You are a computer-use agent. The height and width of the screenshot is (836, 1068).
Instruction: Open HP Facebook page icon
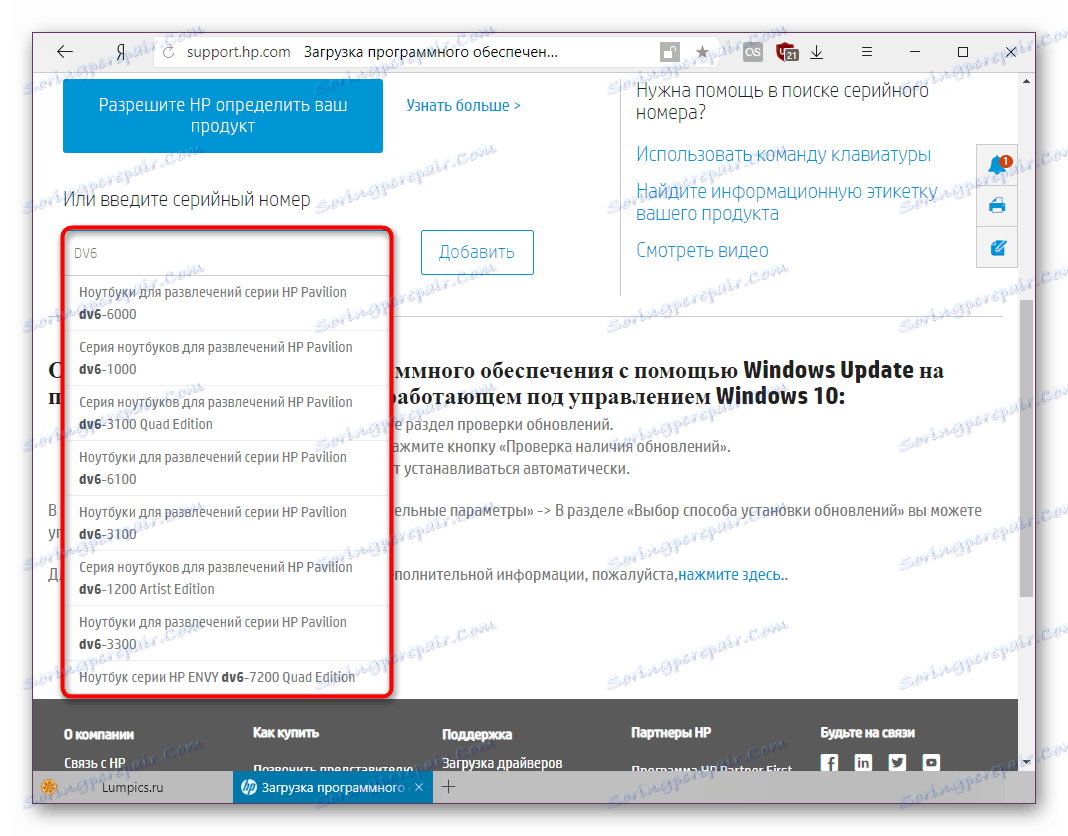[x=830, y=762]
